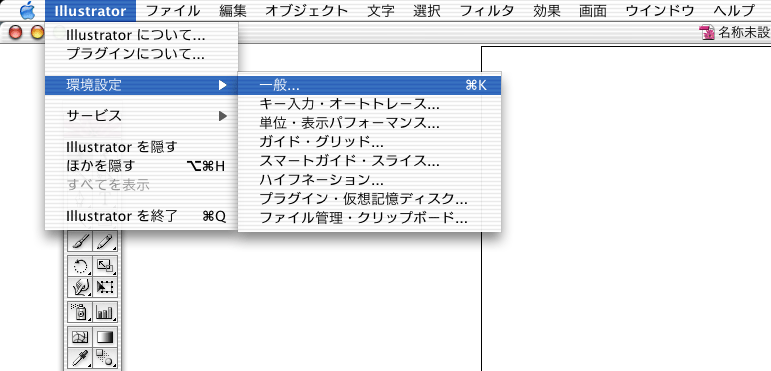Screen dimensions: 771x371
Task: Open プラグイン・仮想記憶ディスク… preferences
Action: [369, 199]
